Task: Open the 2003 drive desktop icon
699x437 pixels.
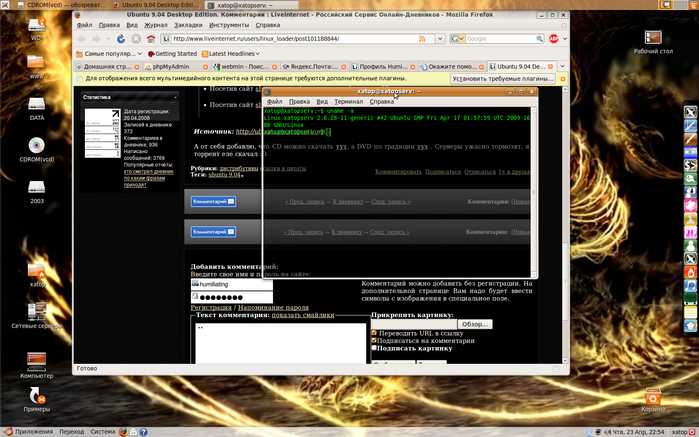Action: 37,192
